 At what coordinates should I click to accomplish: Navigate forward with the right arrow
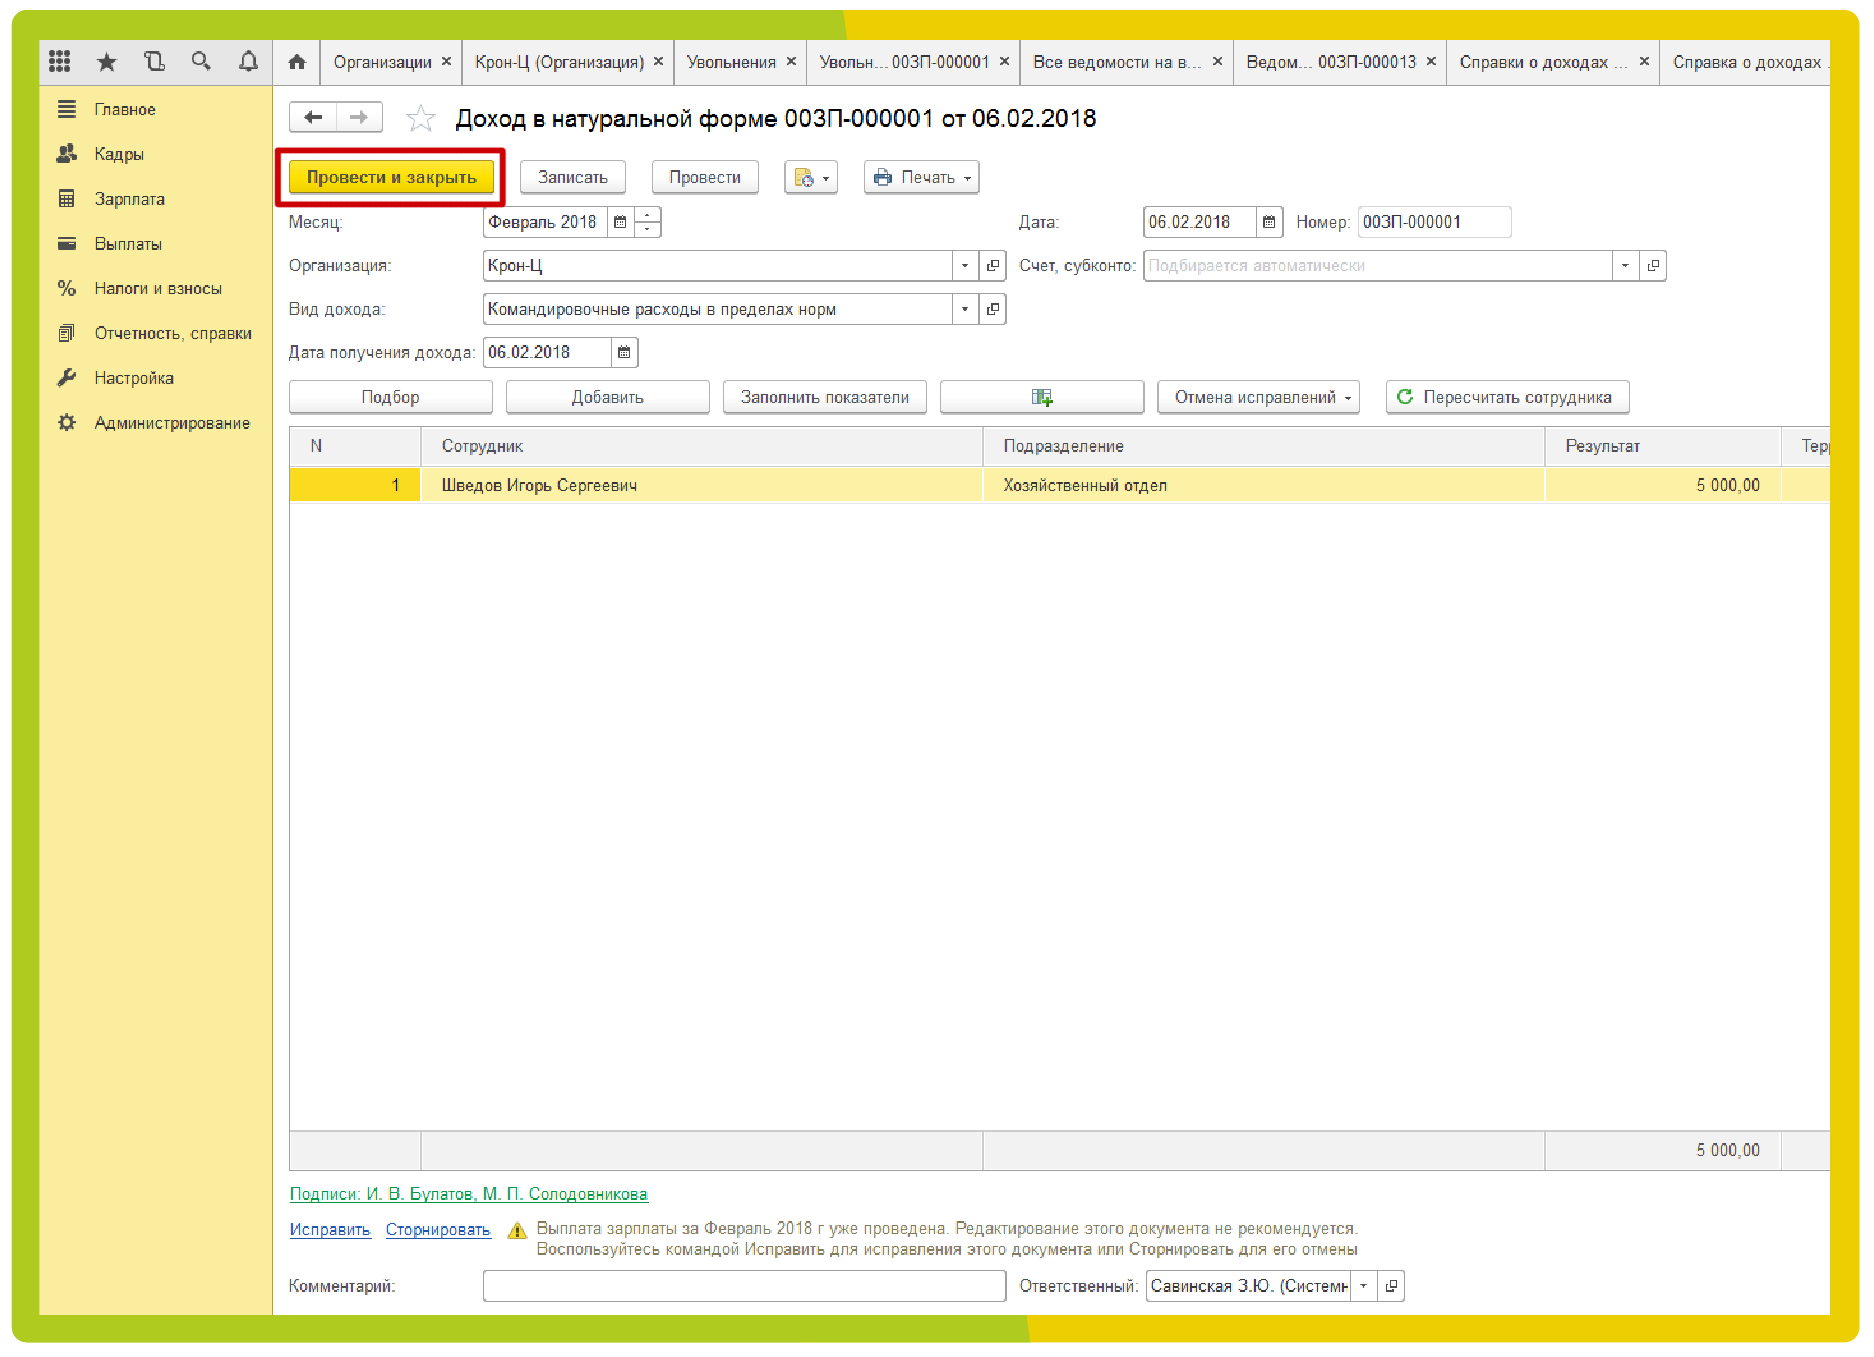pos(359,118)
